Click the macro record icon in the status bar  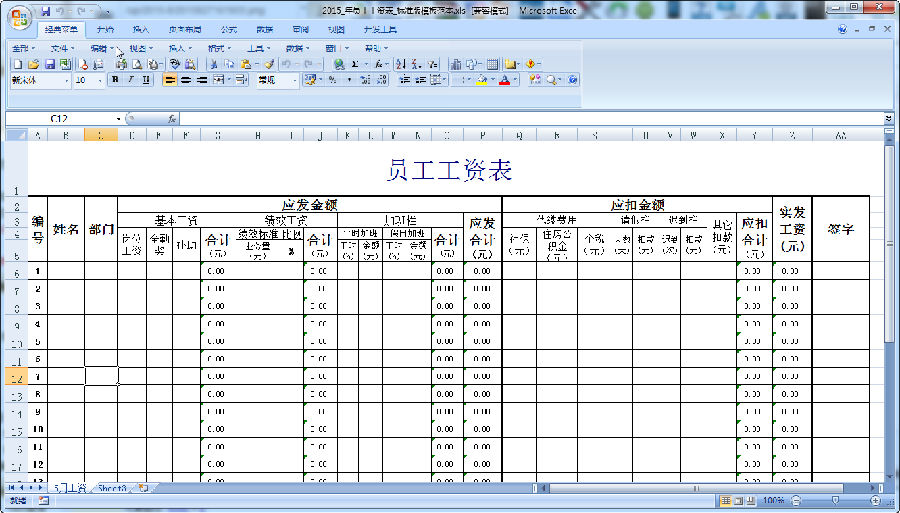coord(44,501)
